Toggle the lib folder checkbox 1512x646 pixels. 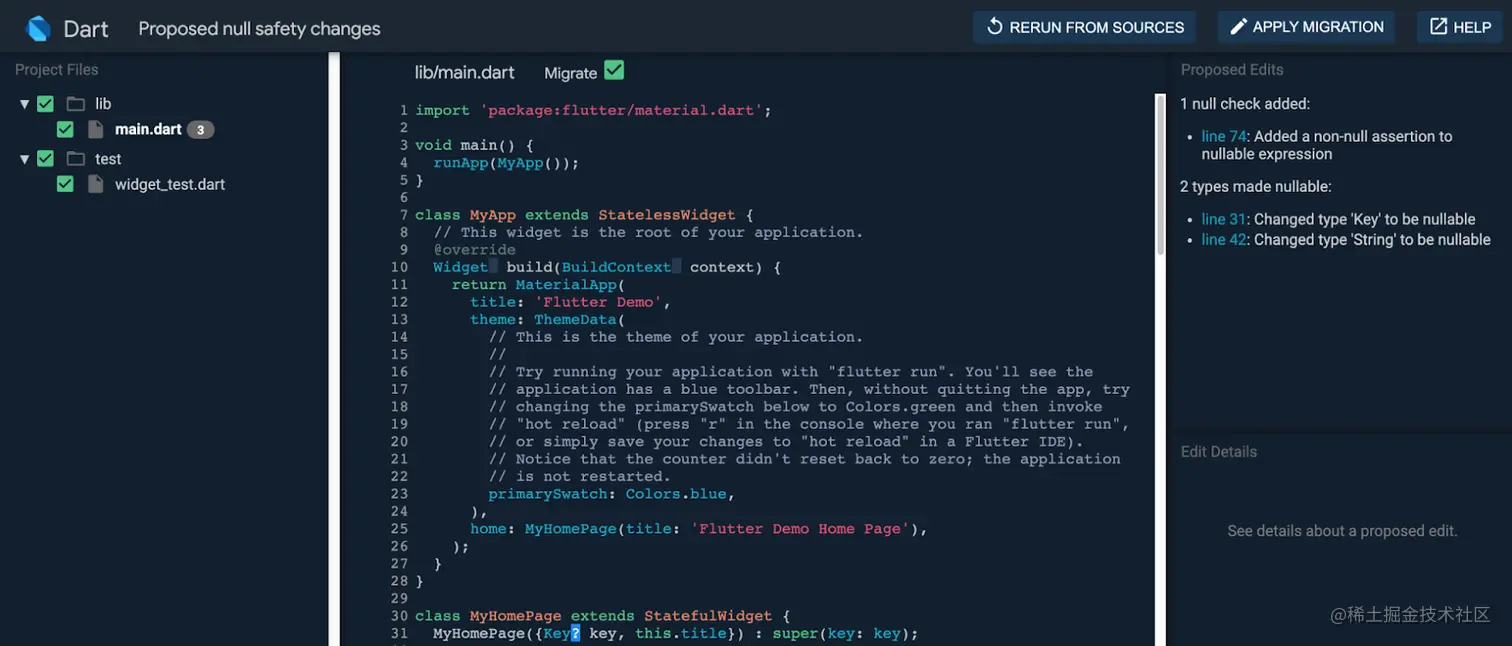[45, 104]
